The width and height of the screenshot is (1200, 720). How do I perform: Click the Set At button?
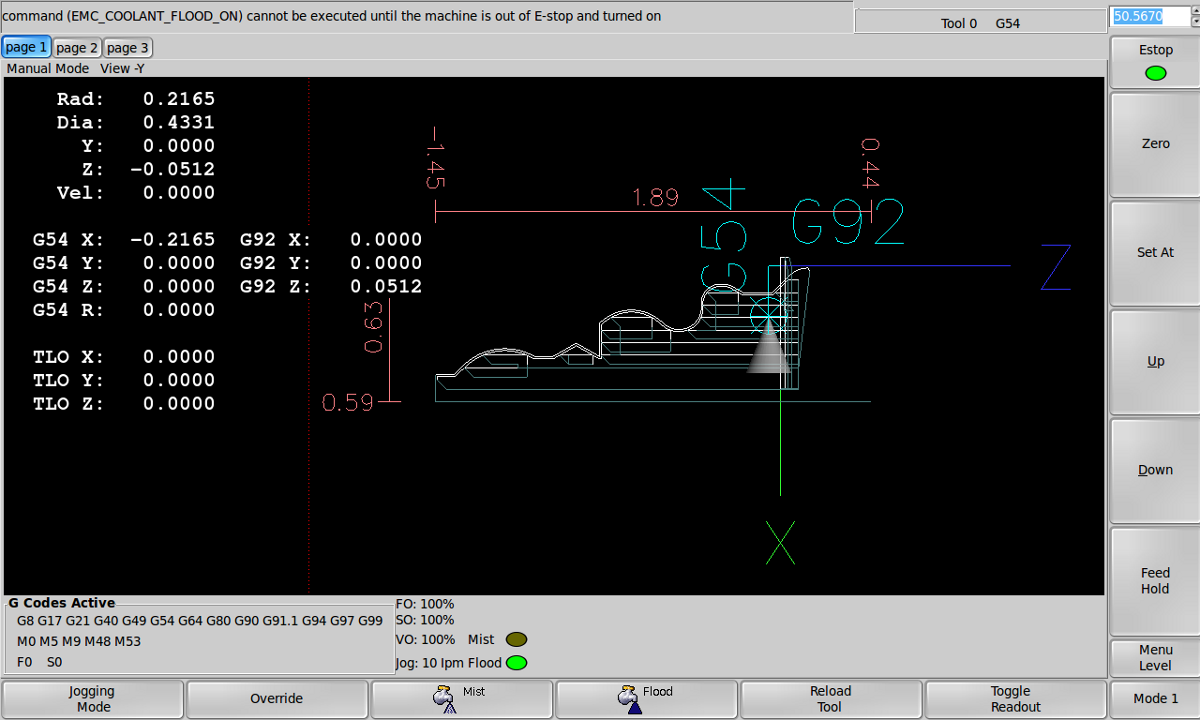[1155, 253]
